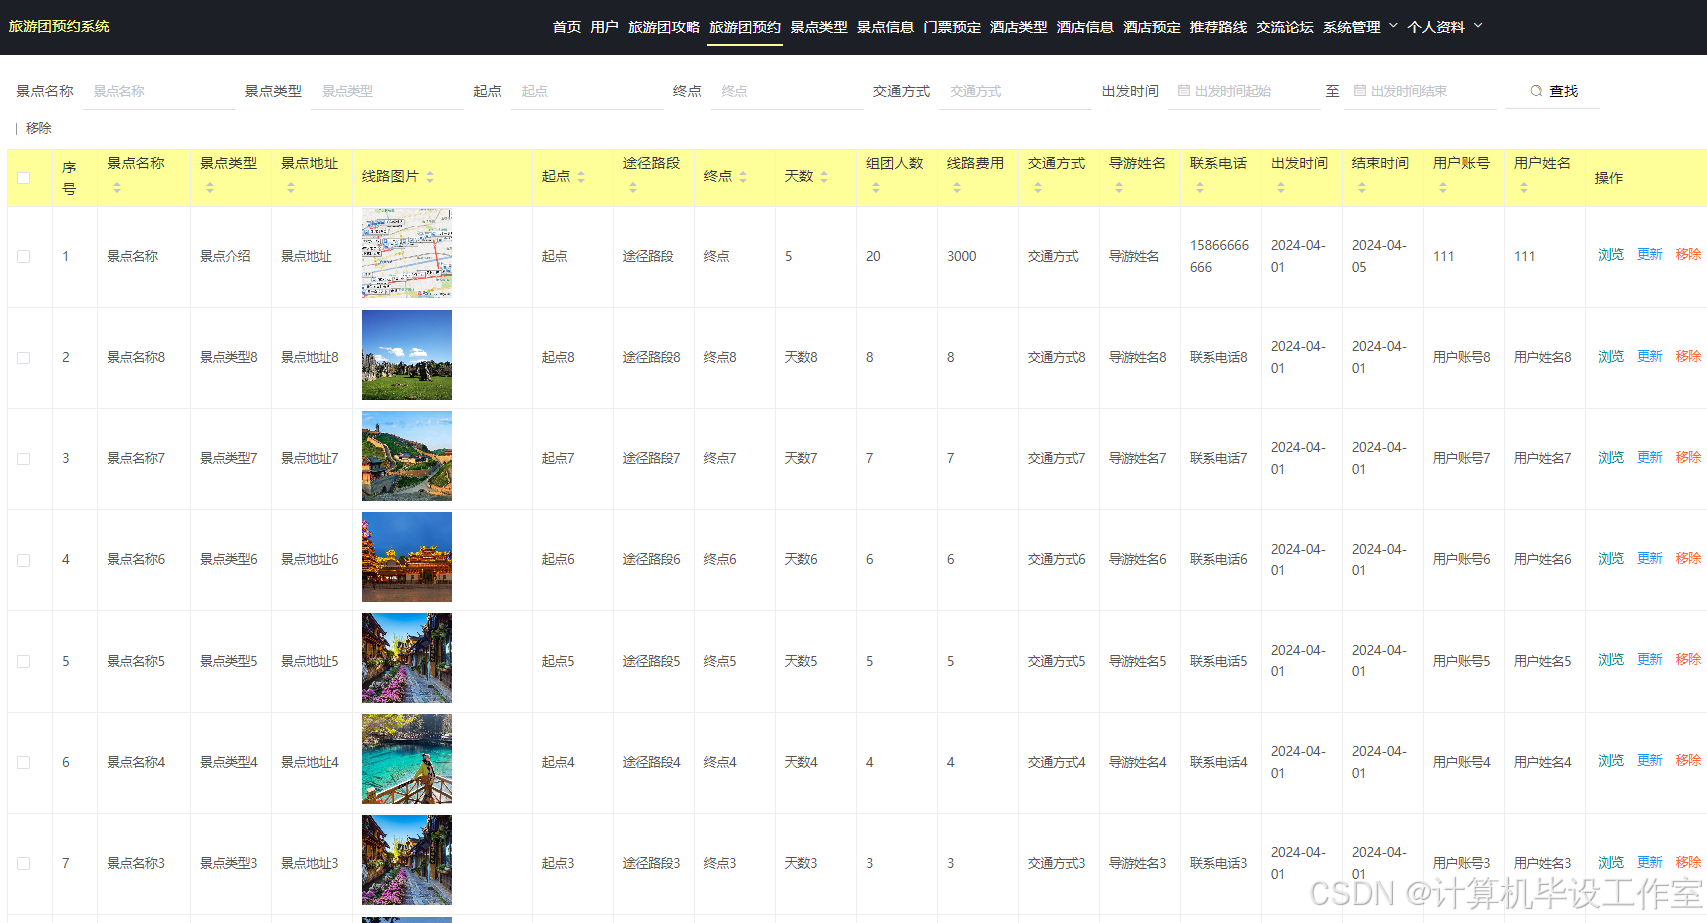Open map thumbnail image in row 1

[x=407, y=254]
